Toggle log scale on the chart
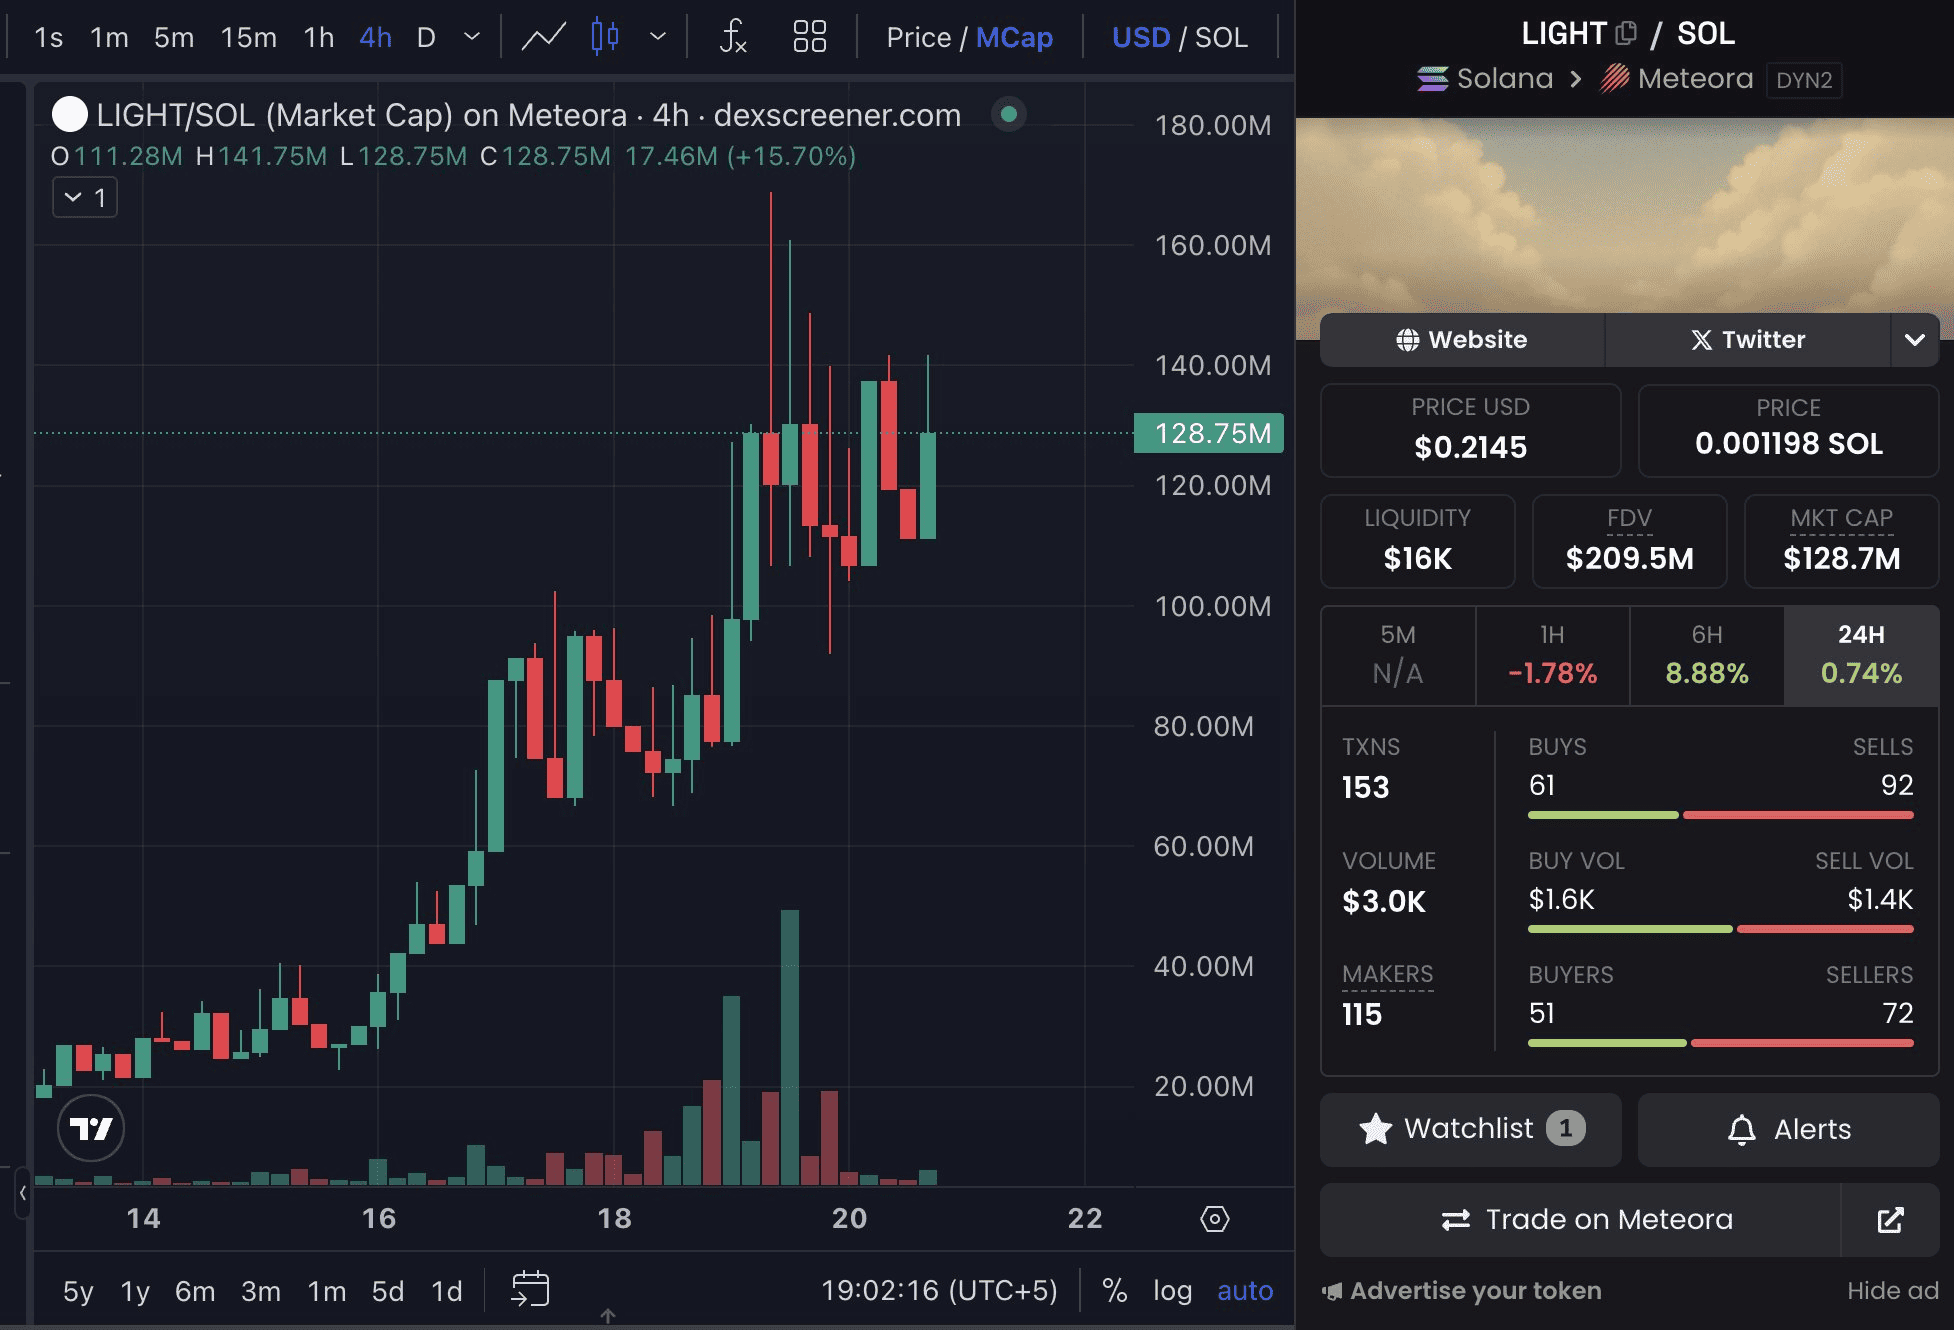Screen dimensions: 1954x1330 tap(1172, 1290)
